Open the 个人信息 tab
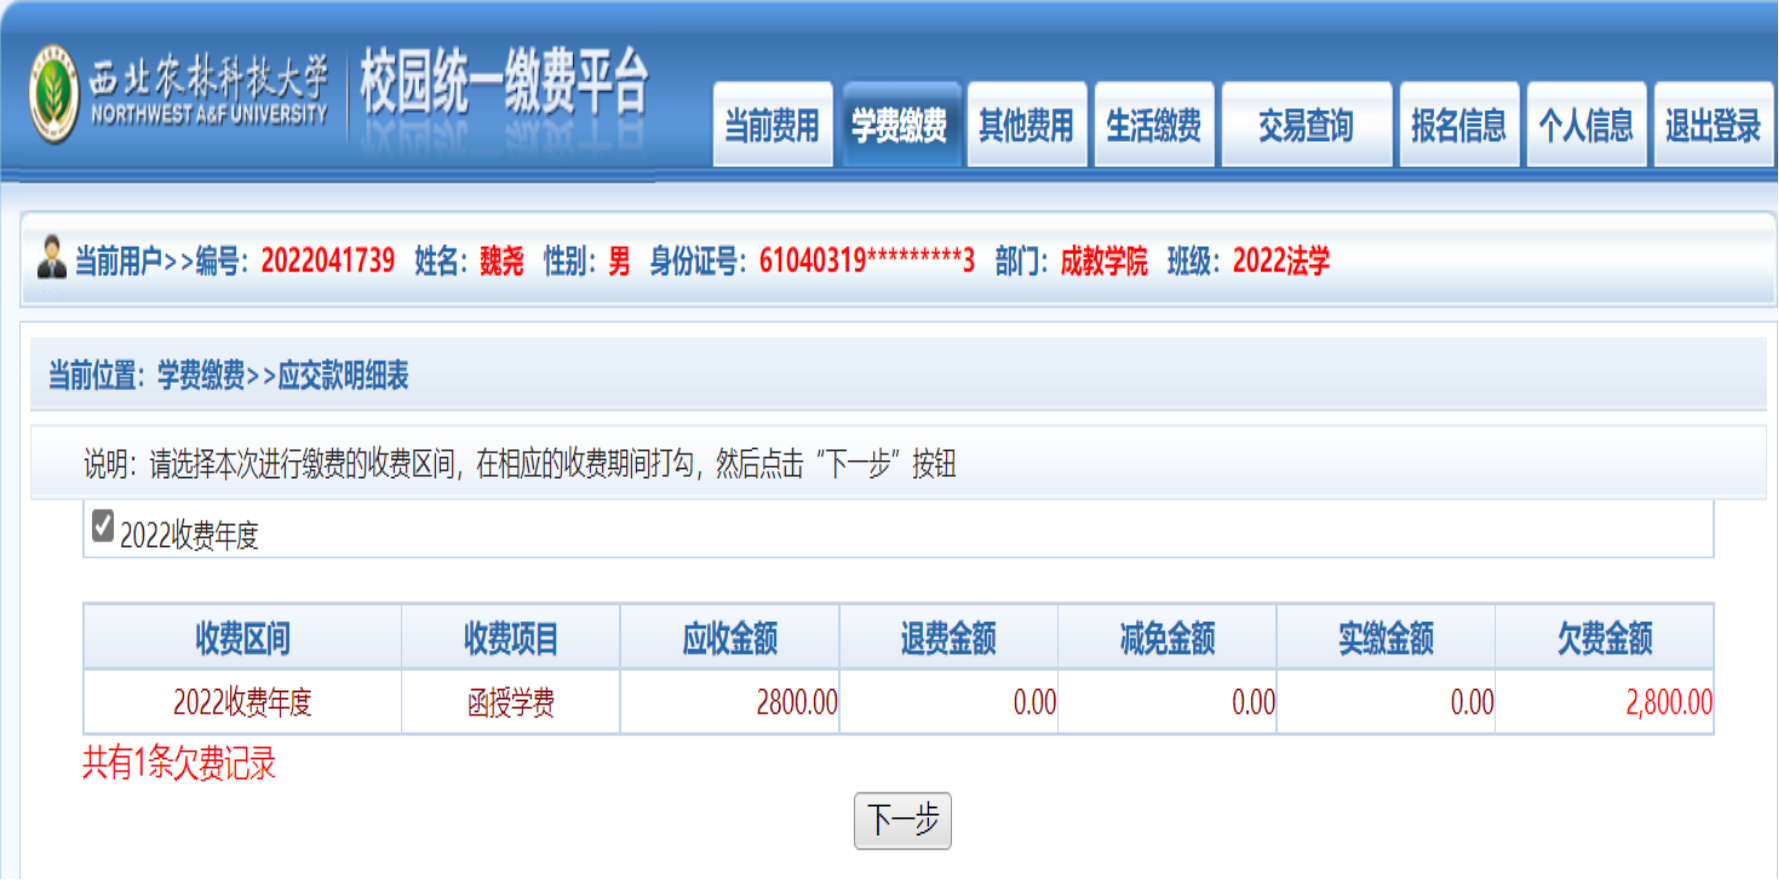 click(1586, 126)
